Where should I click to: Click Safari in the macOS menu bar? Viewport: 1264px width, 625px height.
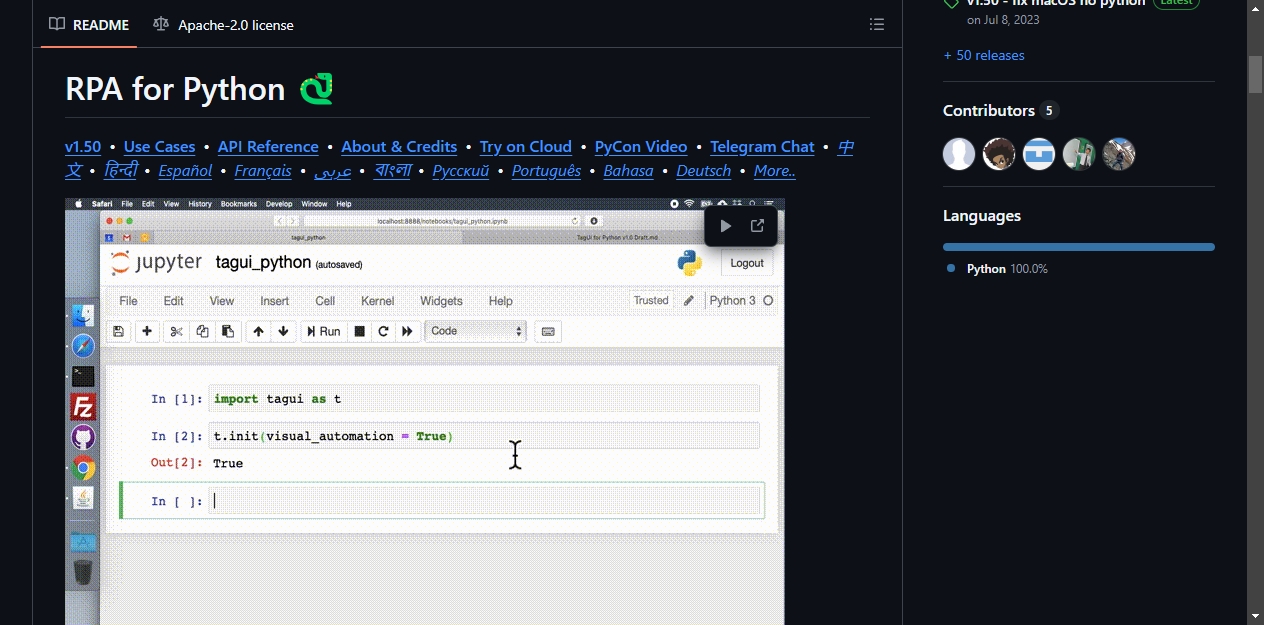[x=102, y=204]
